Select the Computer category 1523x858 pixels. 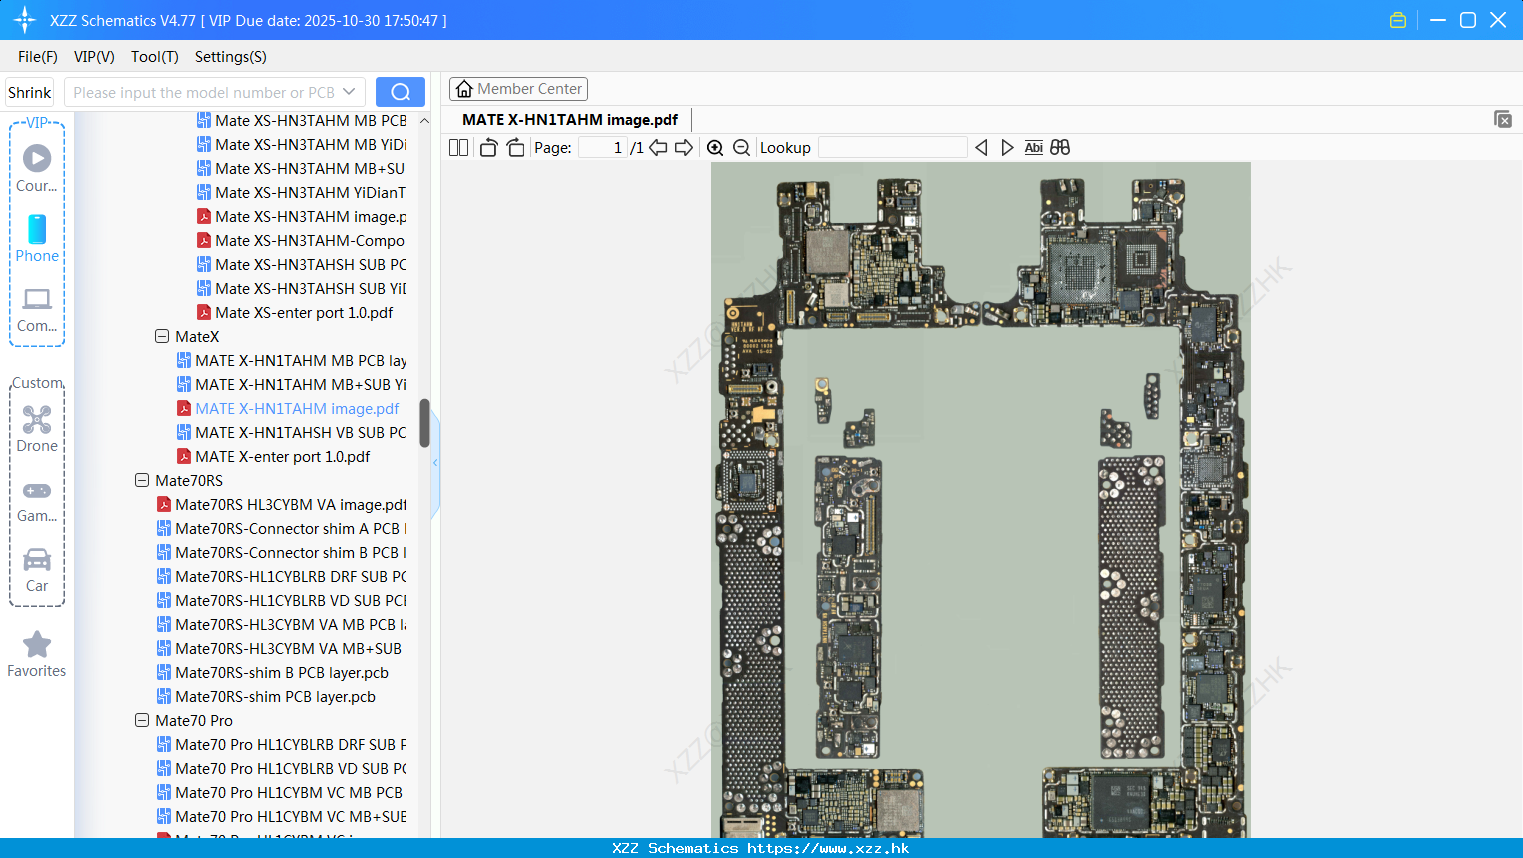click(37, 310)
